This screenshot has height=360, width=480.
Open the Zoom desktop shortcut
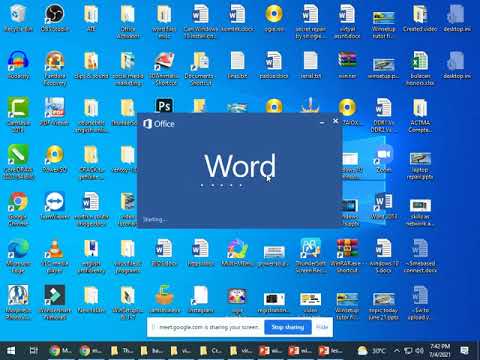click(384, 159)
